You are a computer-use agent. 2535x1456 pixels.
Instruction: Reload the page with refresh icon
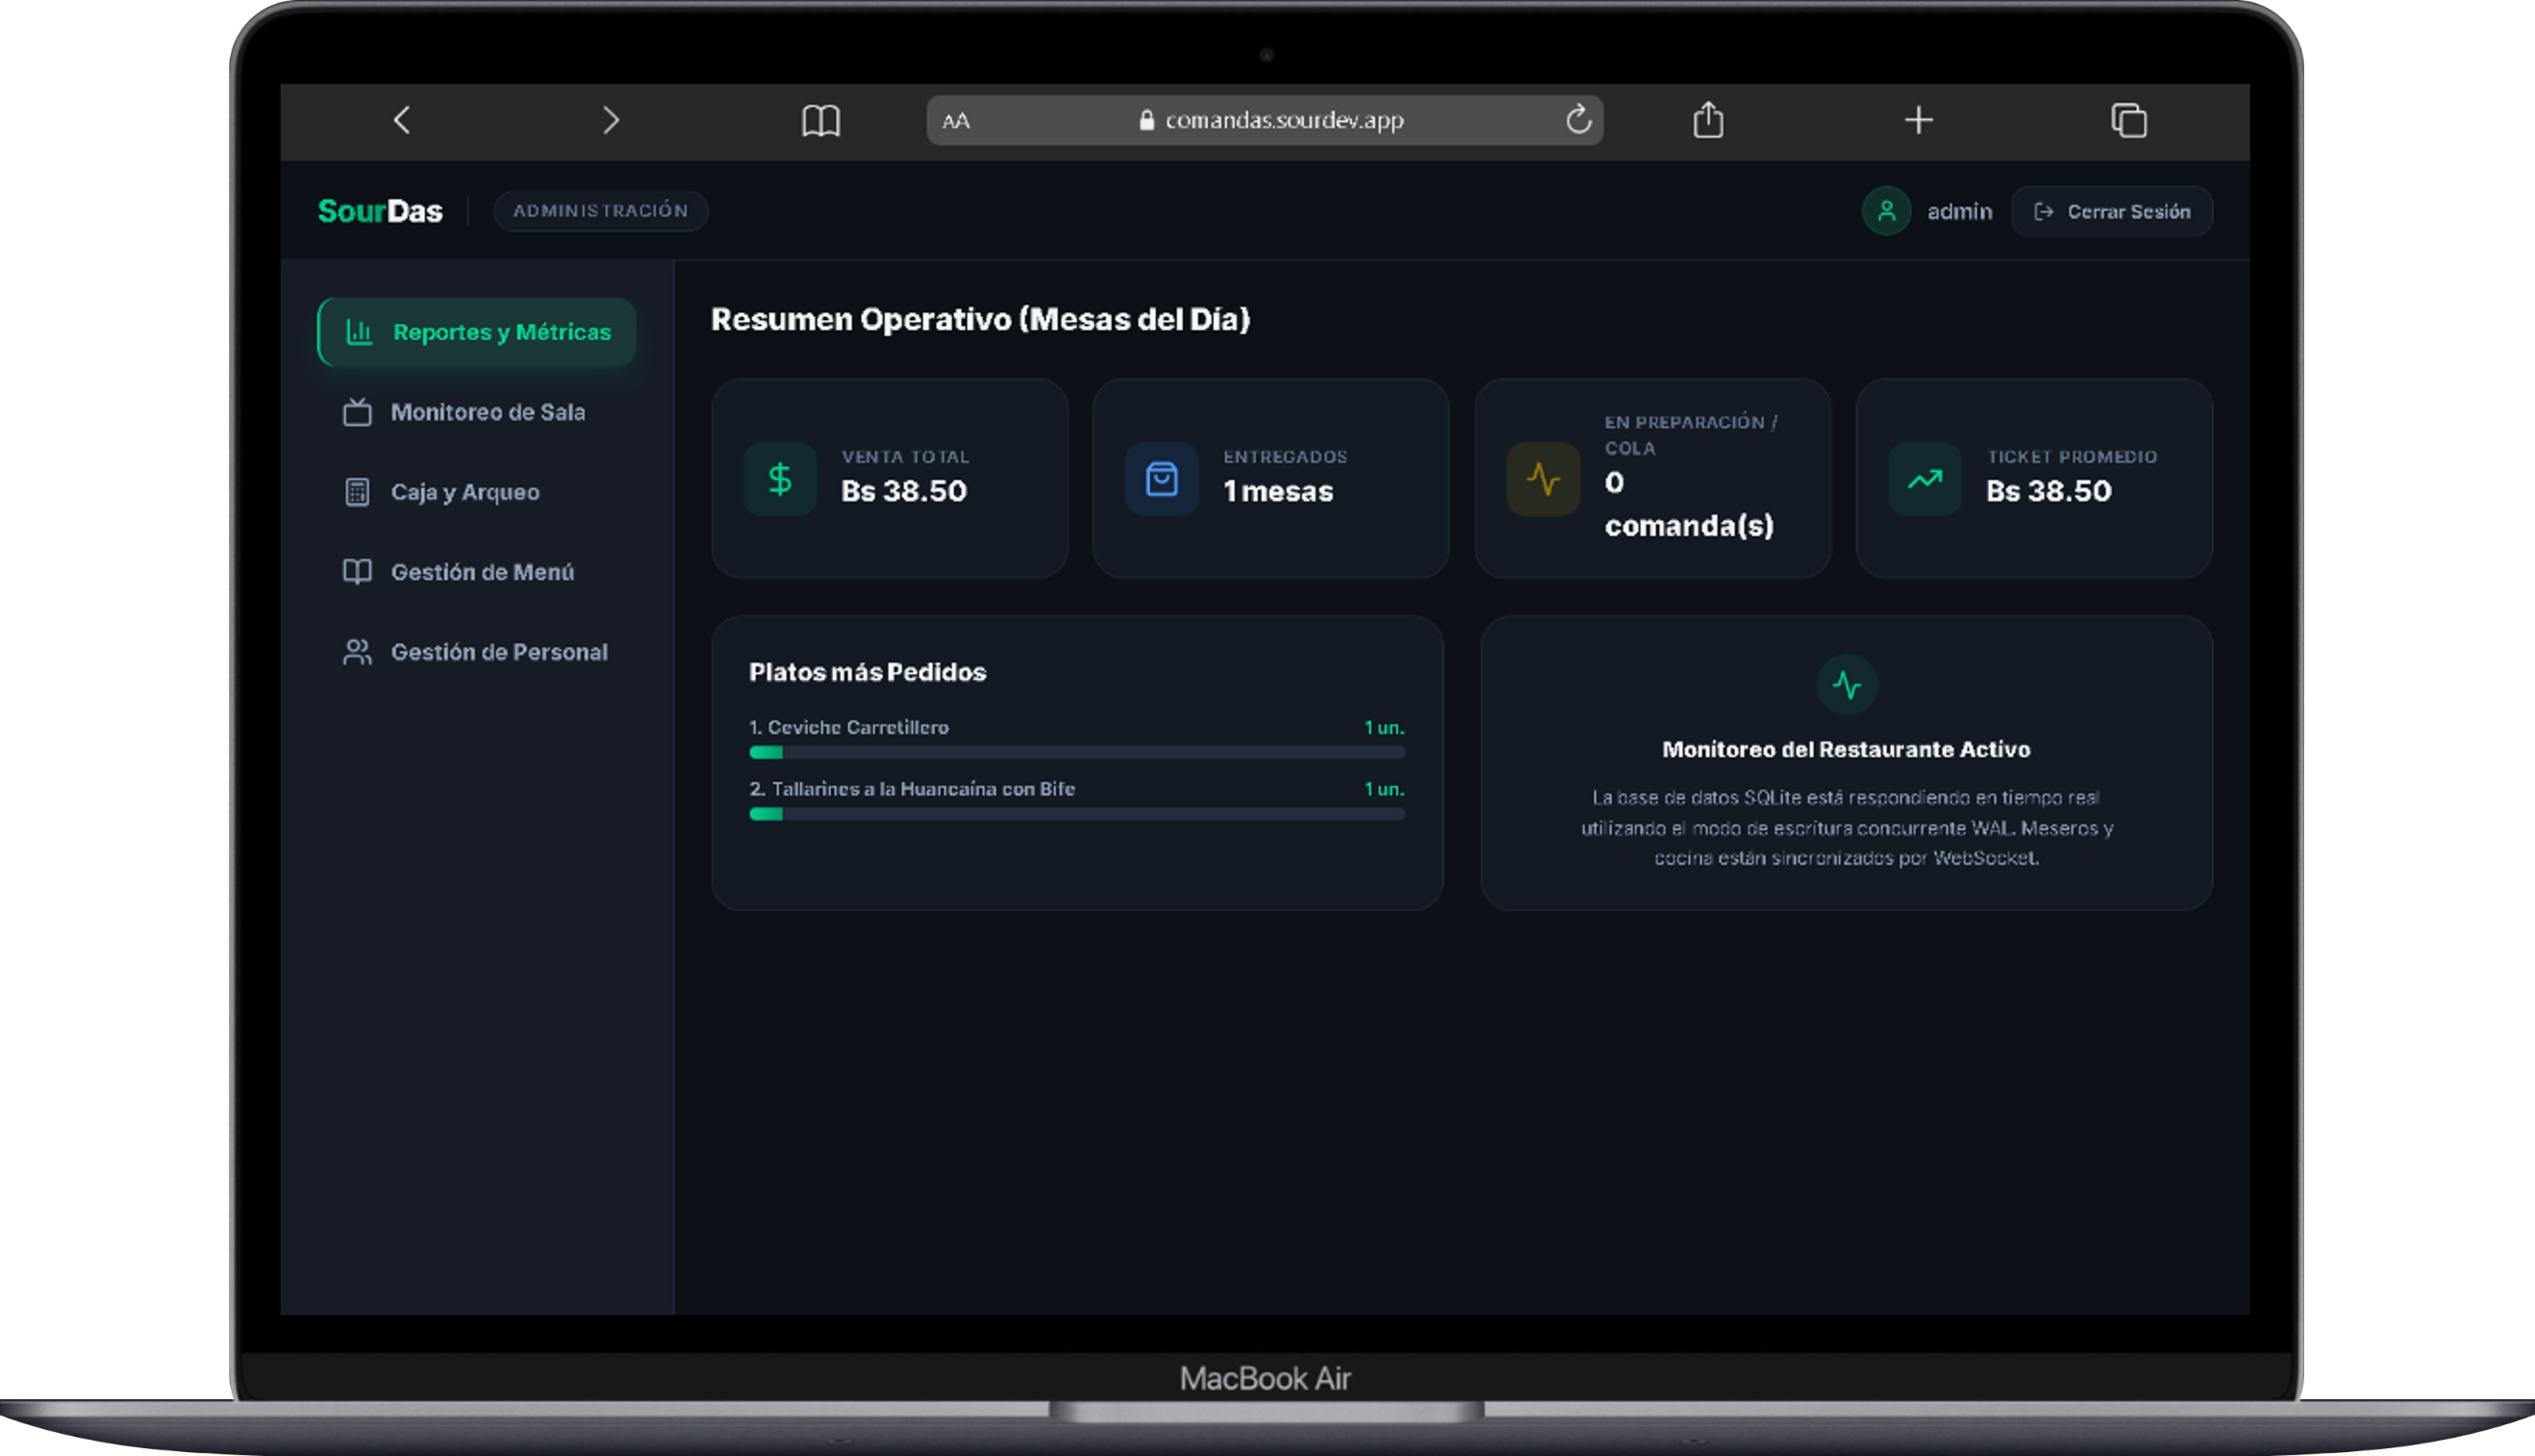[x=1578, y=119]
